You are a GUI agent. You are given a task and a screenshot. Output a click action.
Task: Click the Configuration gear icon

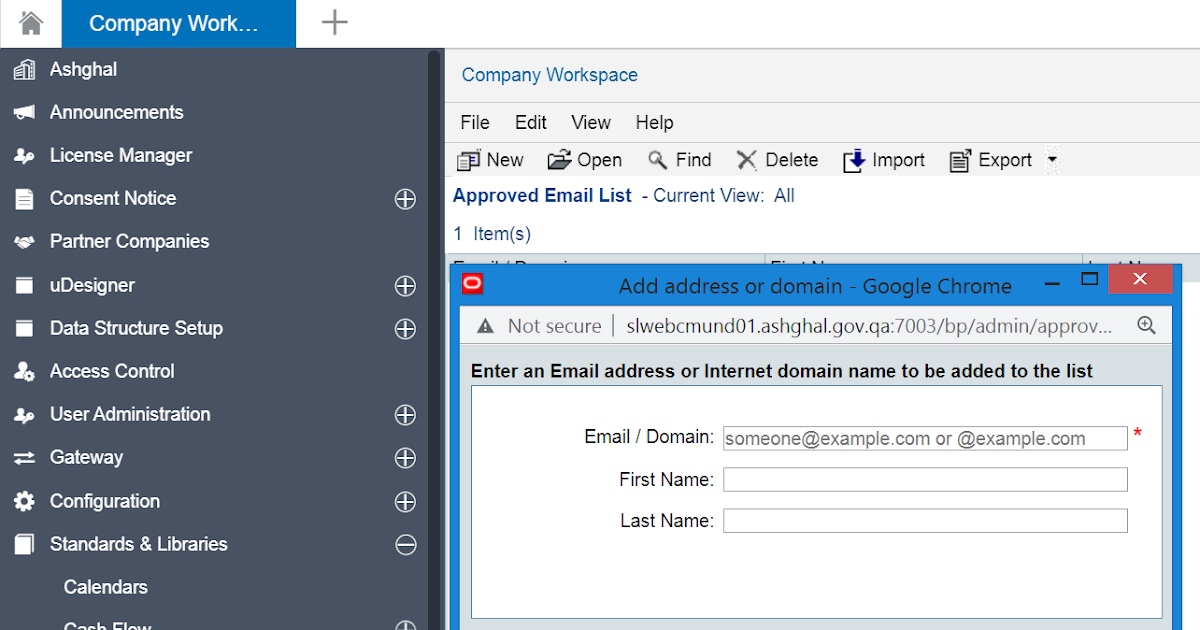click(24, 501)
